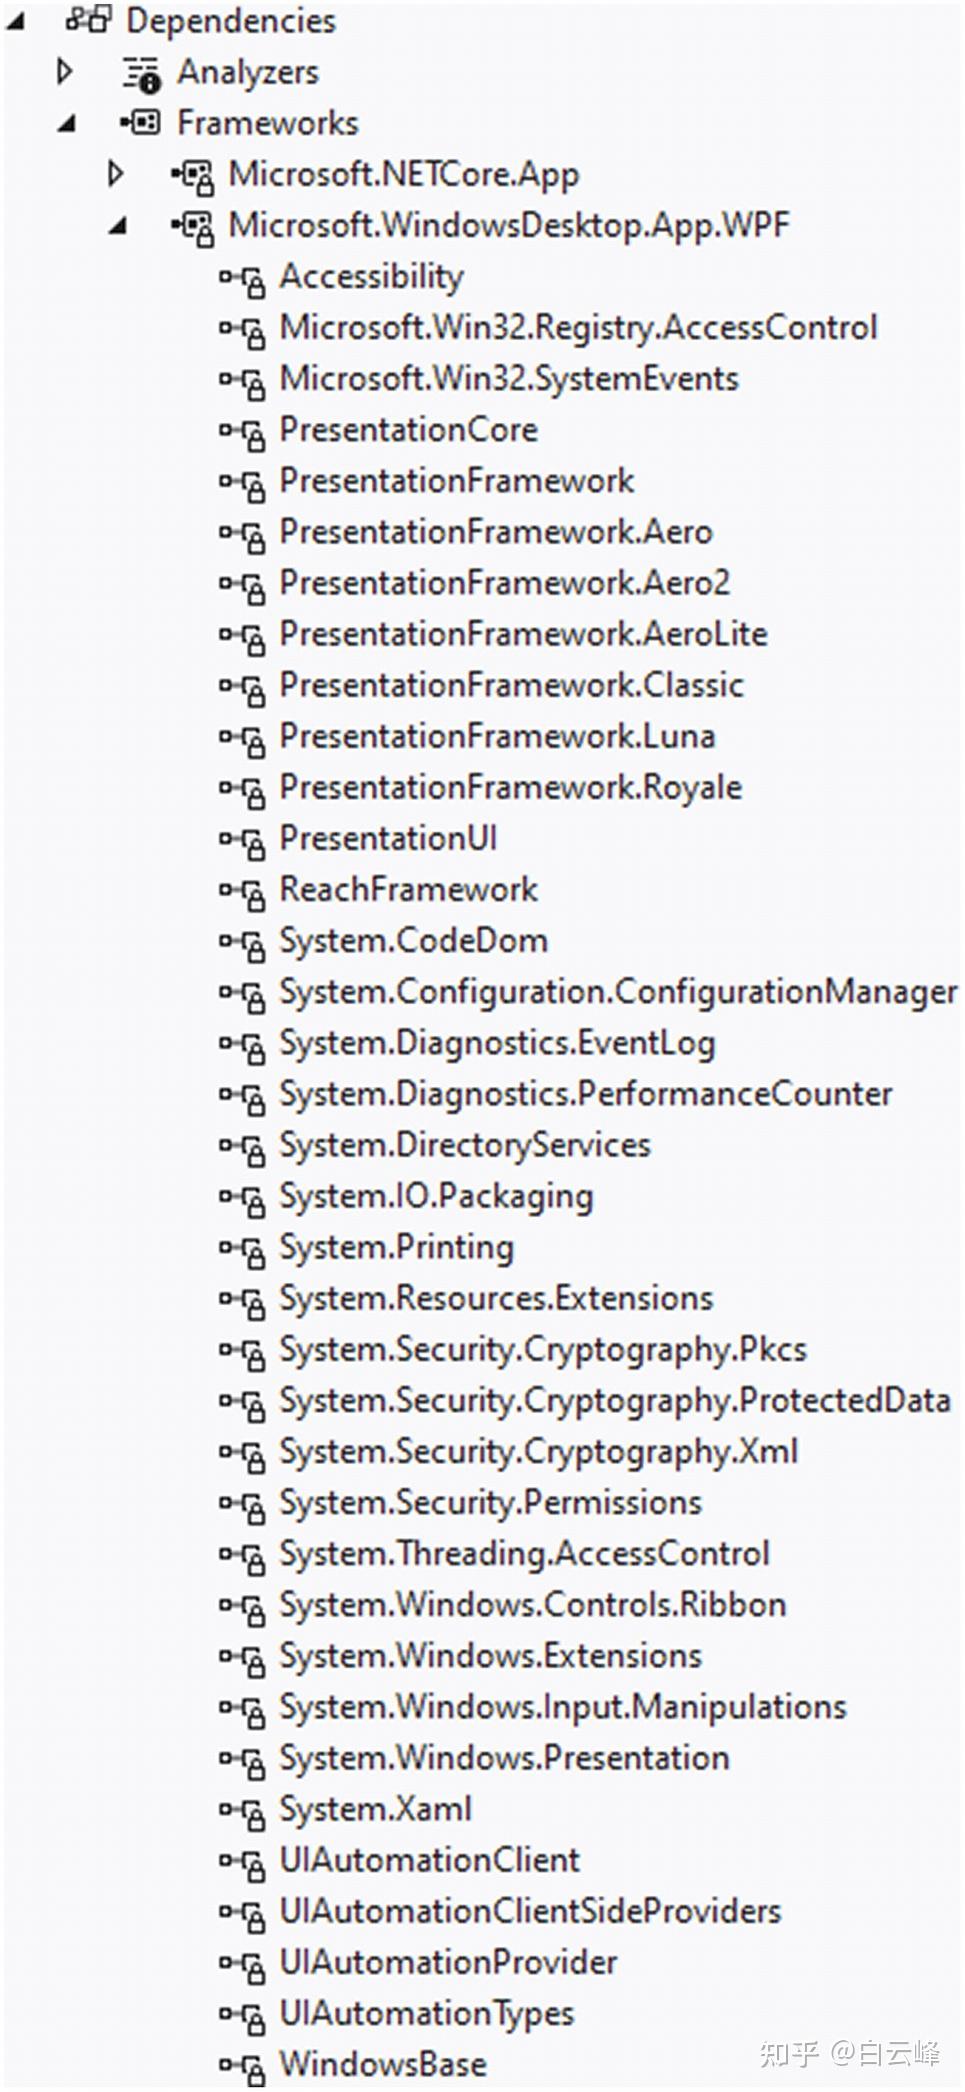This screenshot has width=965, height=2092.
Task: Collapse the Frameworks node arrow
Action: [x=66, y=124]
